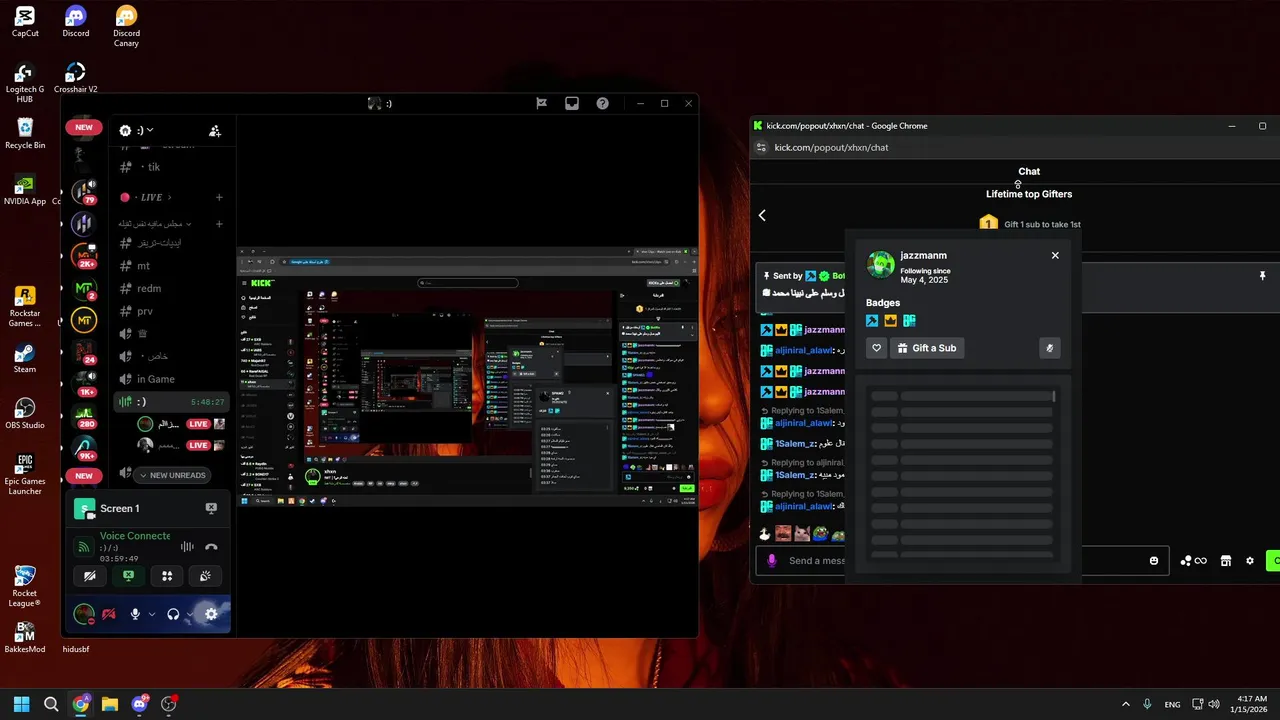Open Discord help question-mark icon

(x=602, y=103)
